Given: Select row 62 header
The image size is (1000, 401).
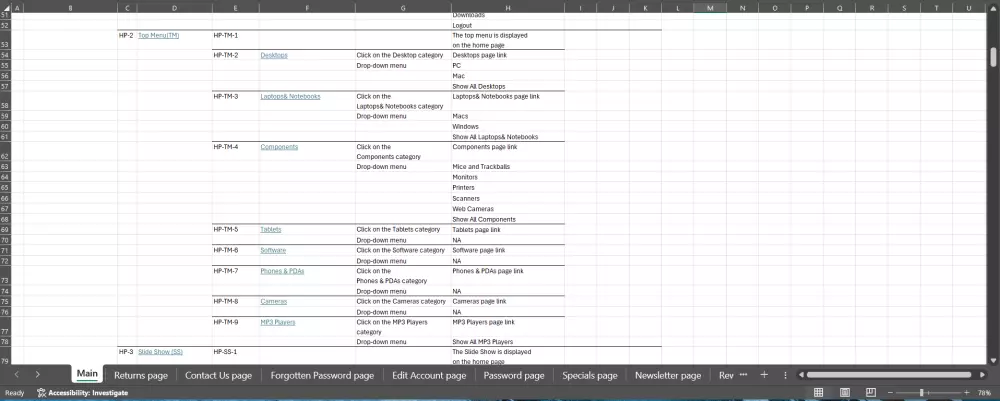Looking at the screenshot, I should click(x=6, y=152).
